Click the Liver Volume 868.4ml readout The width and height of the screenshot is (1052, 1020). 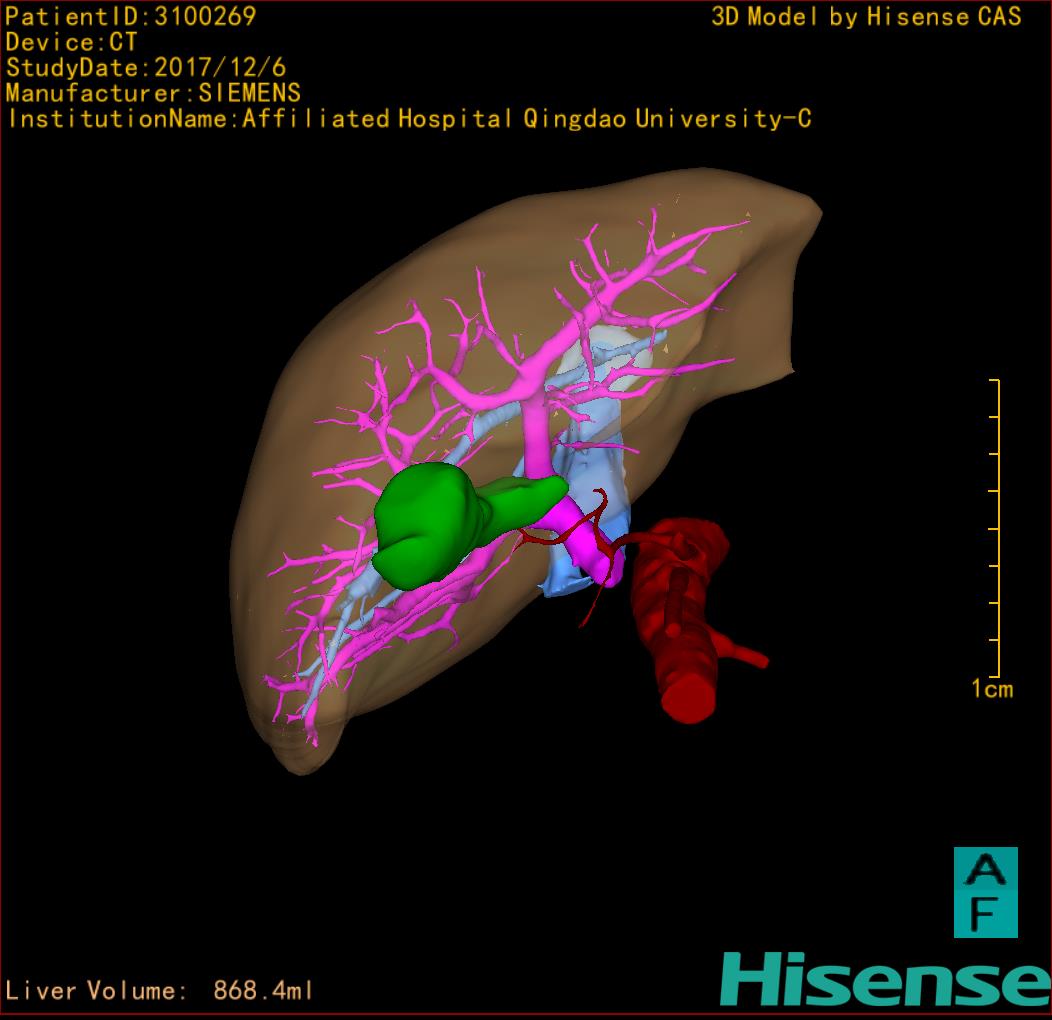[x=159, y=990]
